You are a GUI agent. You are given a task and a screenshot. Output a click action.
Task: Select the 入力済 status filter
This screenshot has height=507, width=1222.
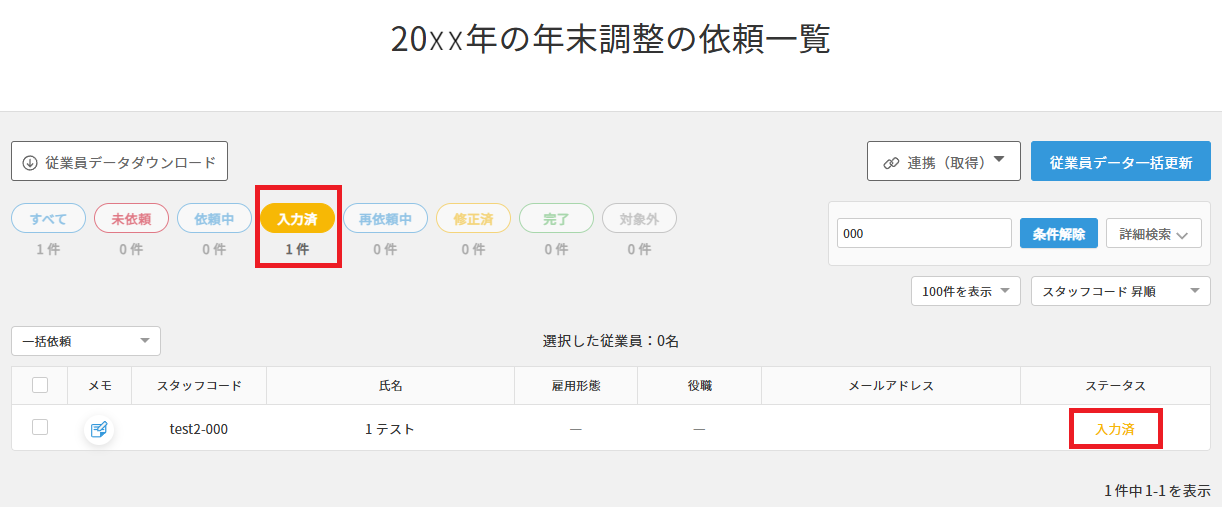tap(297, 219)
